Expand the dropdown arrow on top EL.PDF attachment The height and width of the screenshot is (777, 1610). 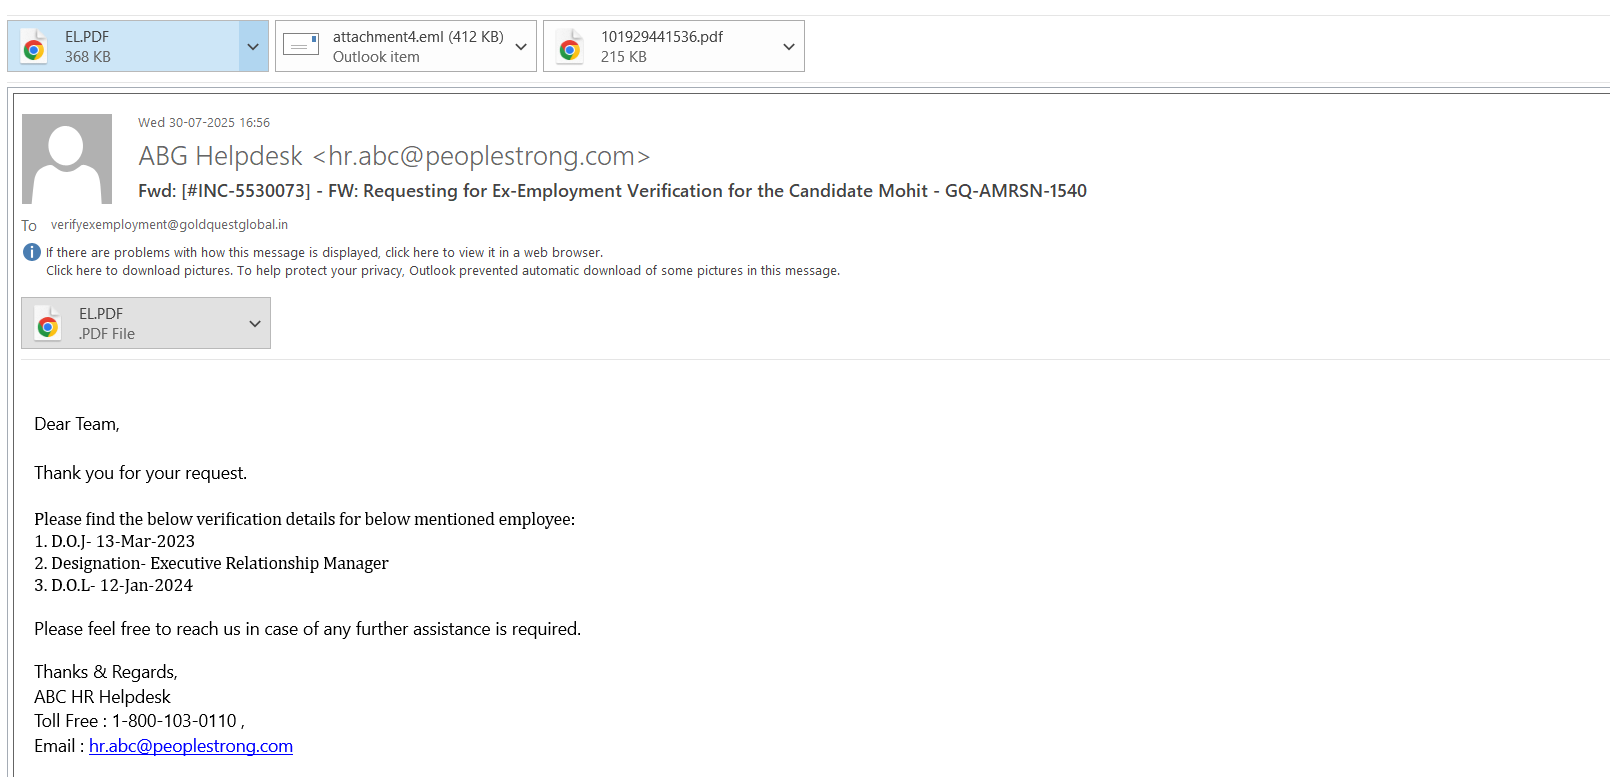point(253,47)
